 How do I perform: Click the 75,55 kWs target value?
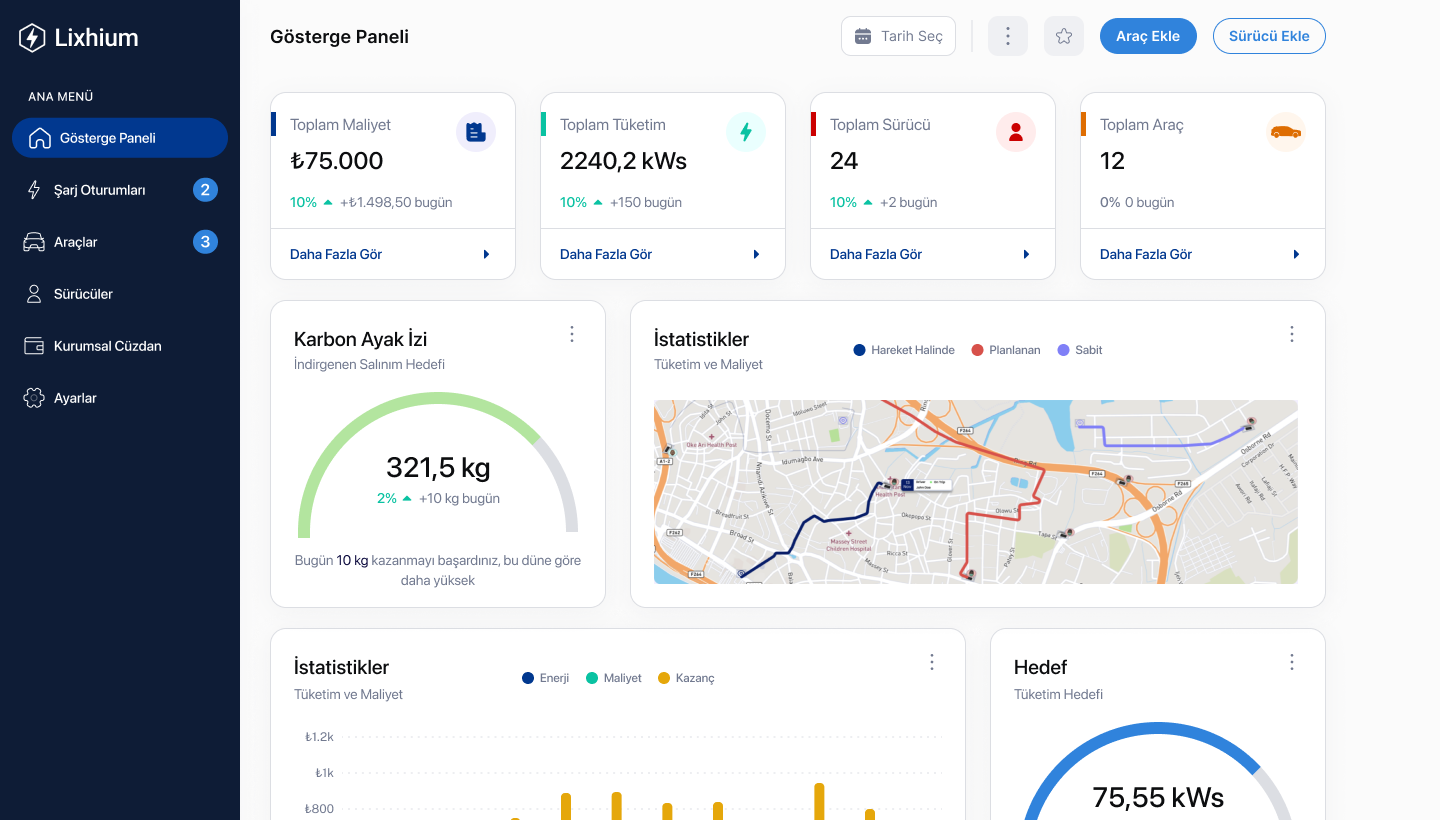pyautogui.click(x=1158, y=797)
